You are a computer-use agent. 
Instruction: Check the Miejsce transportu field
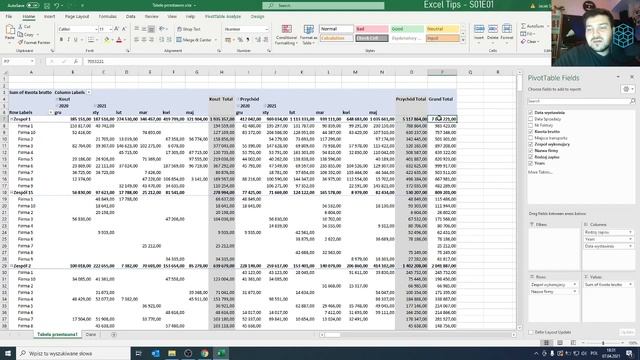tap(531, 138)
